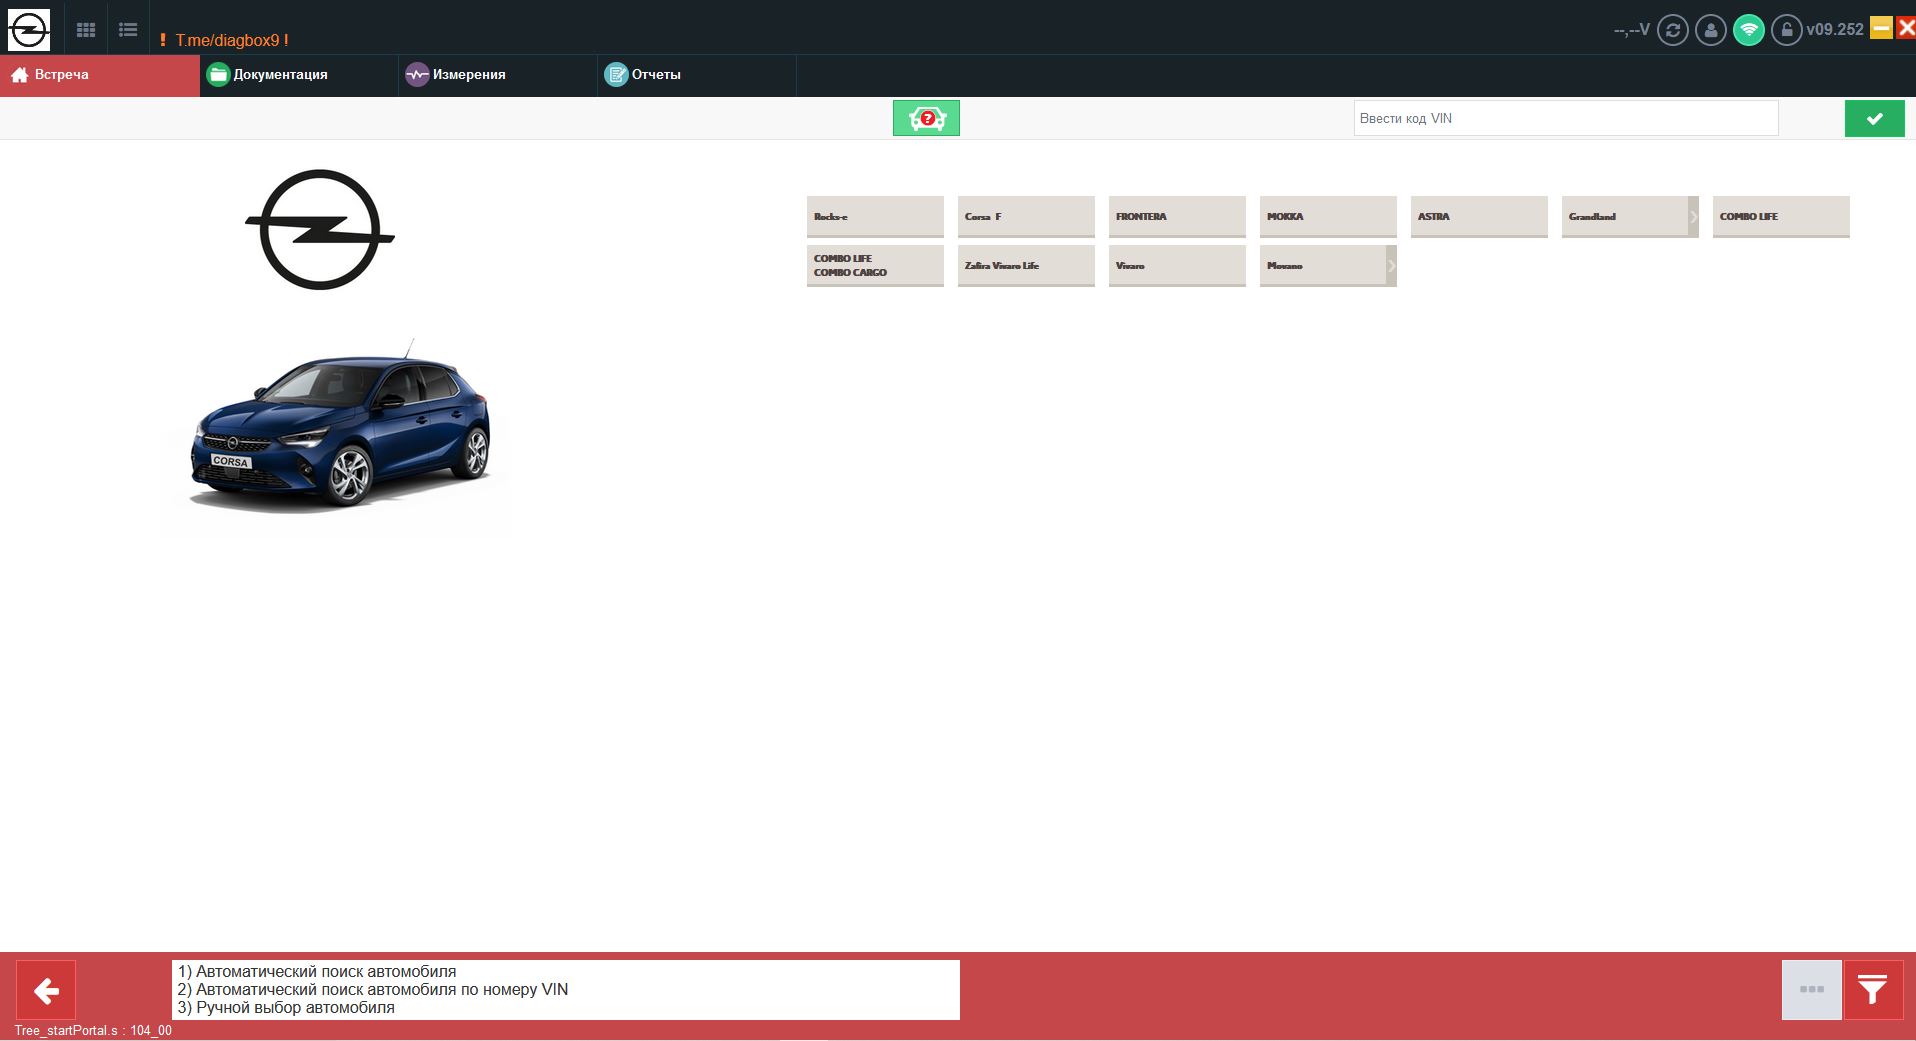Open the red filter funnel button
1916x1041 pixels.
tap(1873, 990)
